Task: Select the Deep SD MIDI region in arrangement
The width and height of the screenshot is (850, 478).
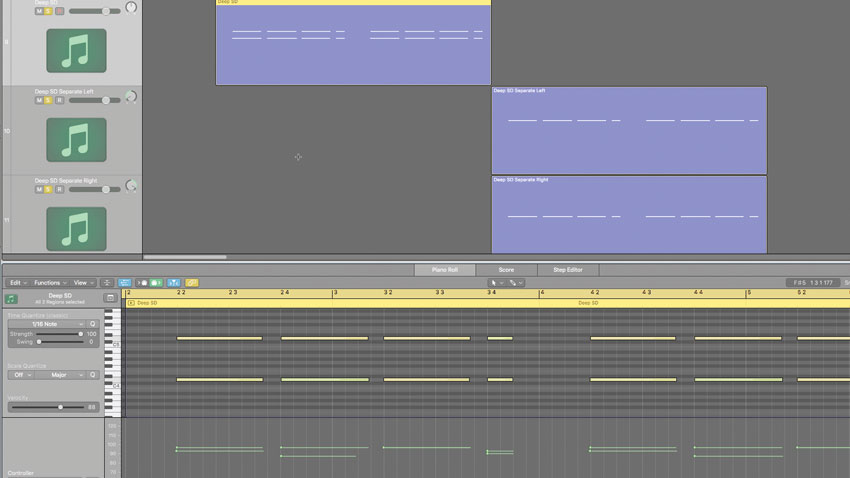Action: point(353,42)
